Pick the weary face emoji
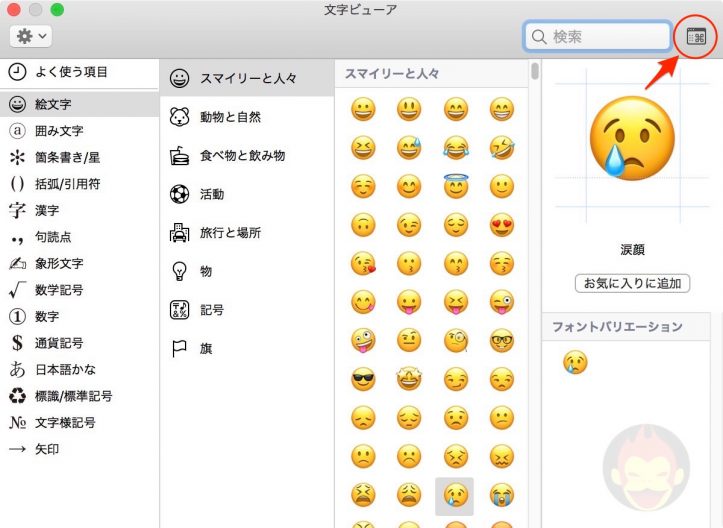 pyautogui.click(x=409, y=495)
